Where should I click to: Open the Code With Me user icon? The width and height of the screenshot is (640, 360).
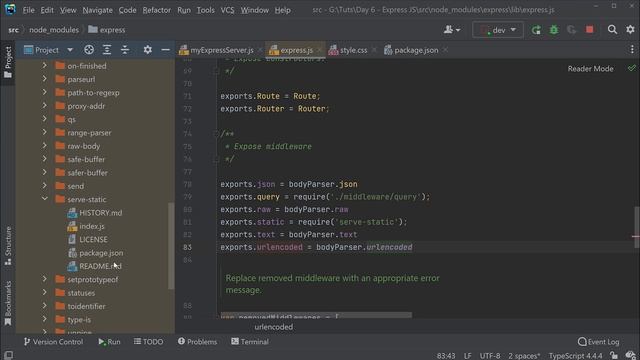(x=452, y=29)
